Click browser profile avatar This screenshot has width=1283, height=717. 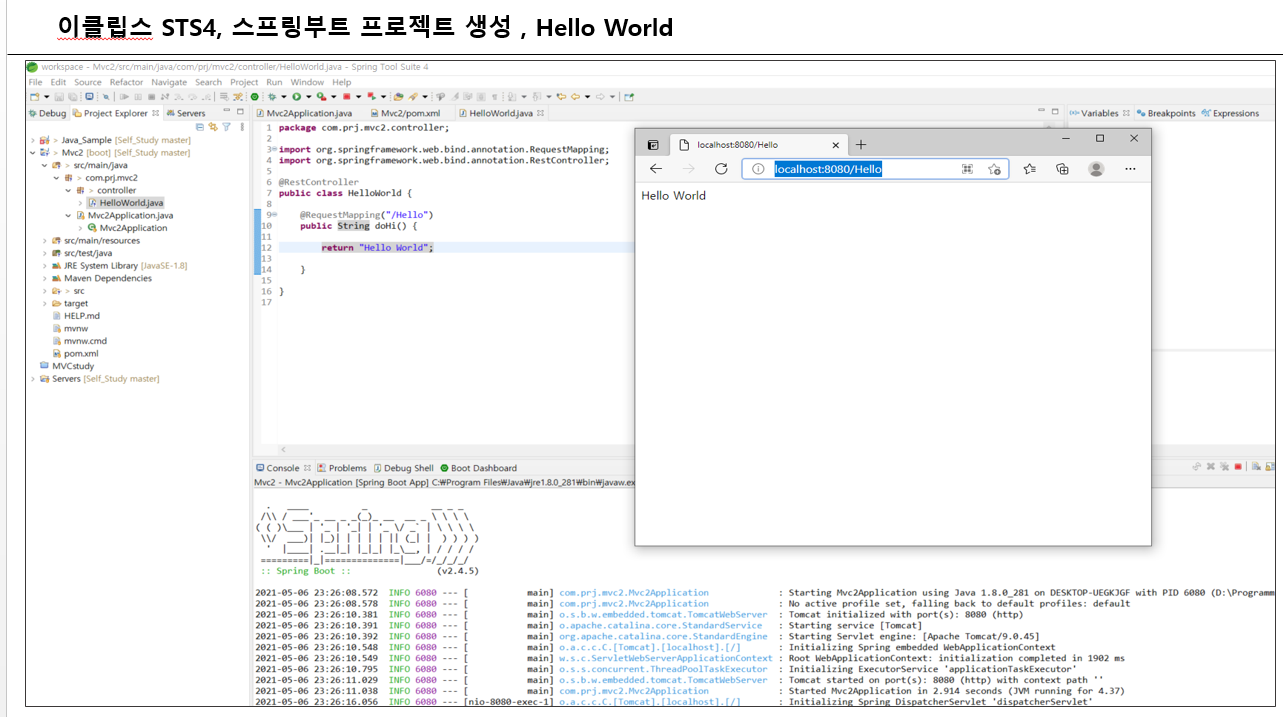click(1096, 169)
